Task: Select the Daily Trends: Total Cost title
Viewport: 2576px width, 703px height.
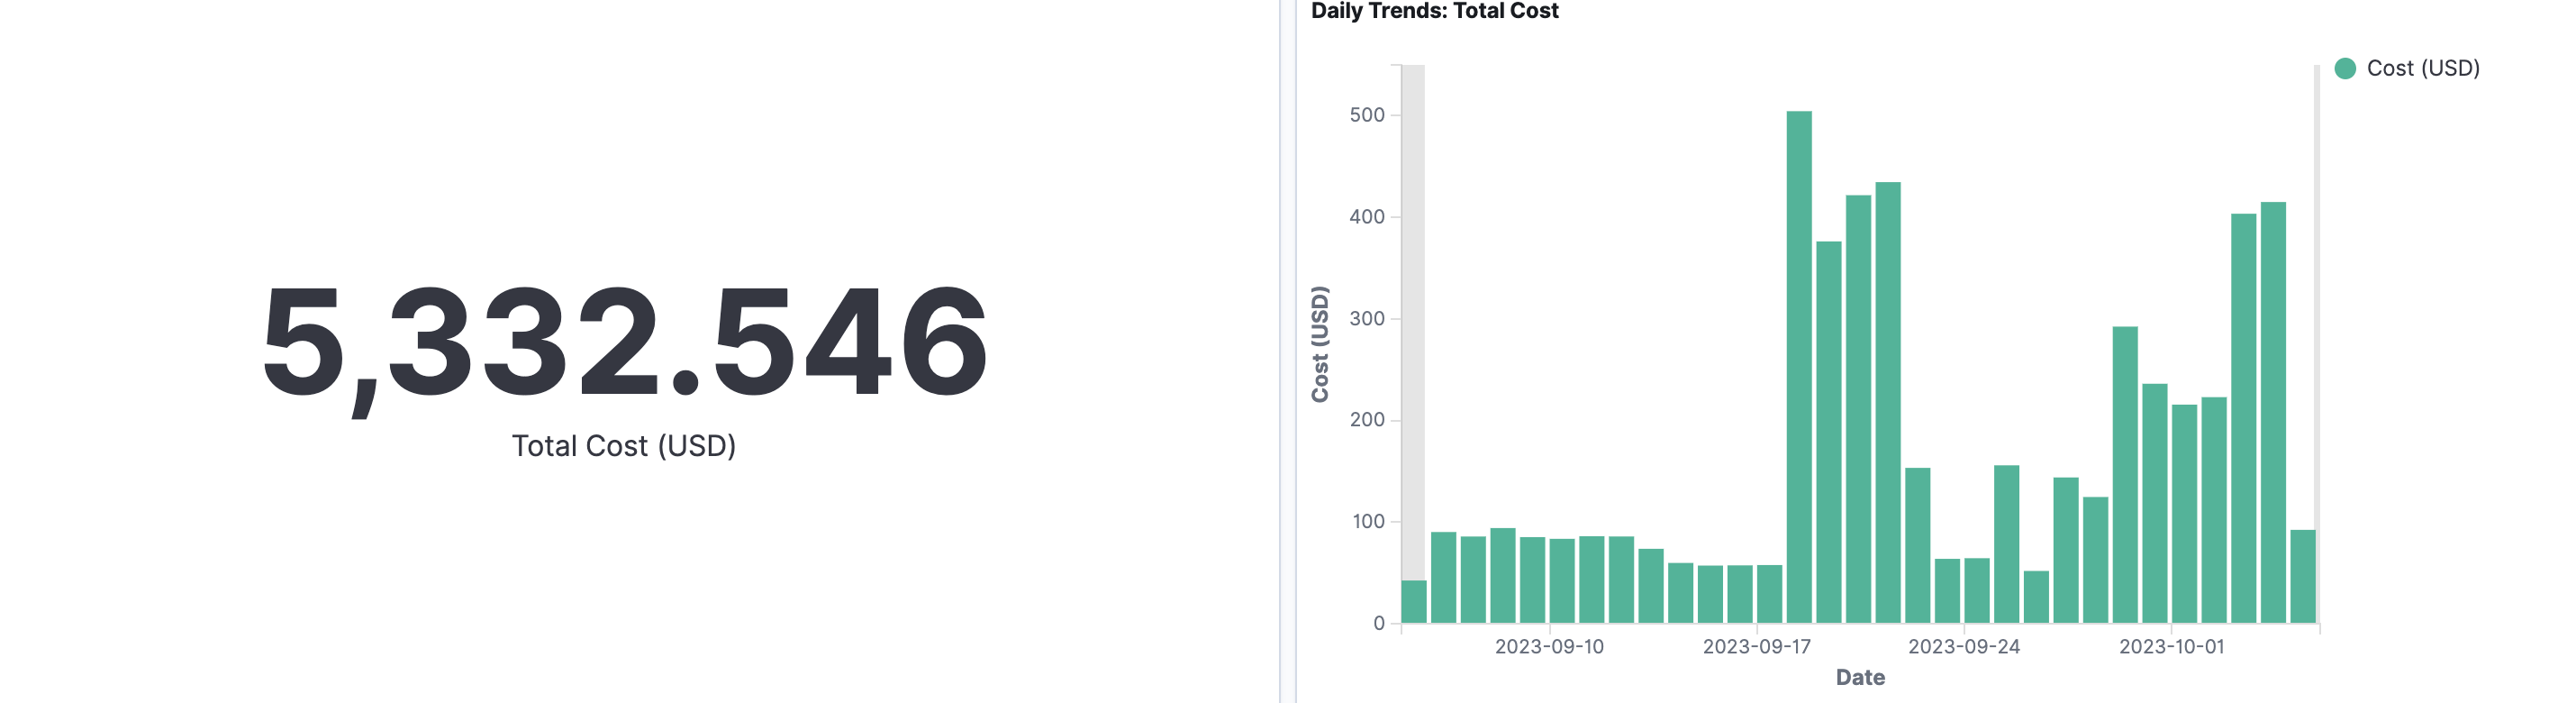Action: [1434, 11]
